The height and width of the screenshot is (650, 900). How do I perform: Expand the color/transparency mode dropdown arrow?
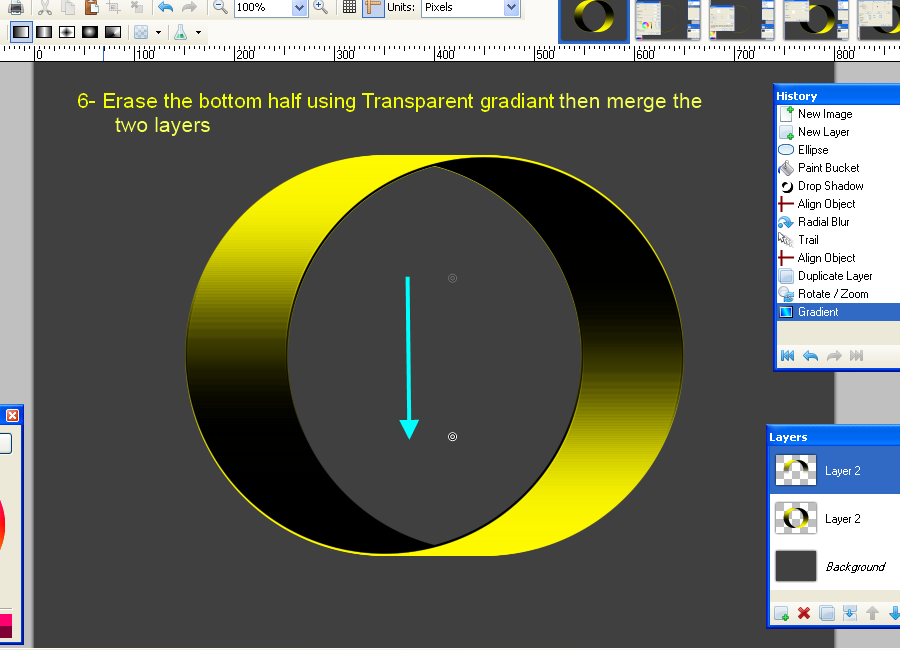click(158, 33)
